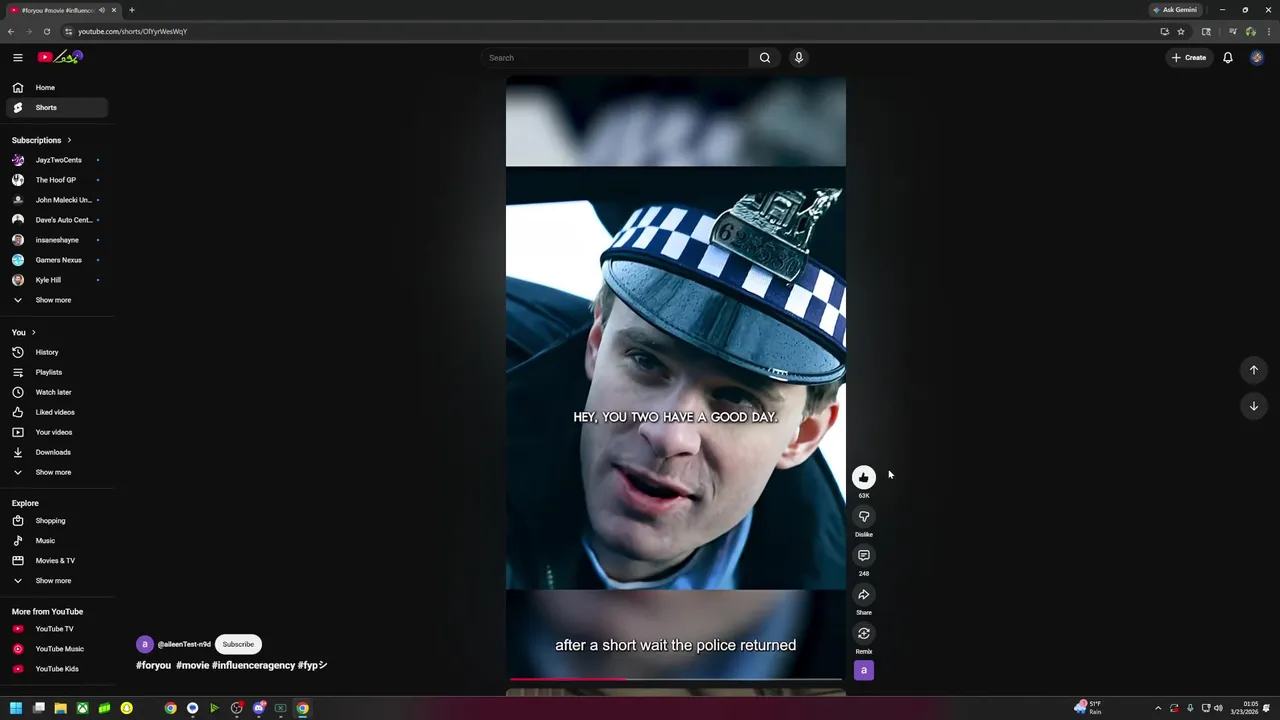1280x720 pixels.
Task: Expand the You section
Action: [24, 332]
